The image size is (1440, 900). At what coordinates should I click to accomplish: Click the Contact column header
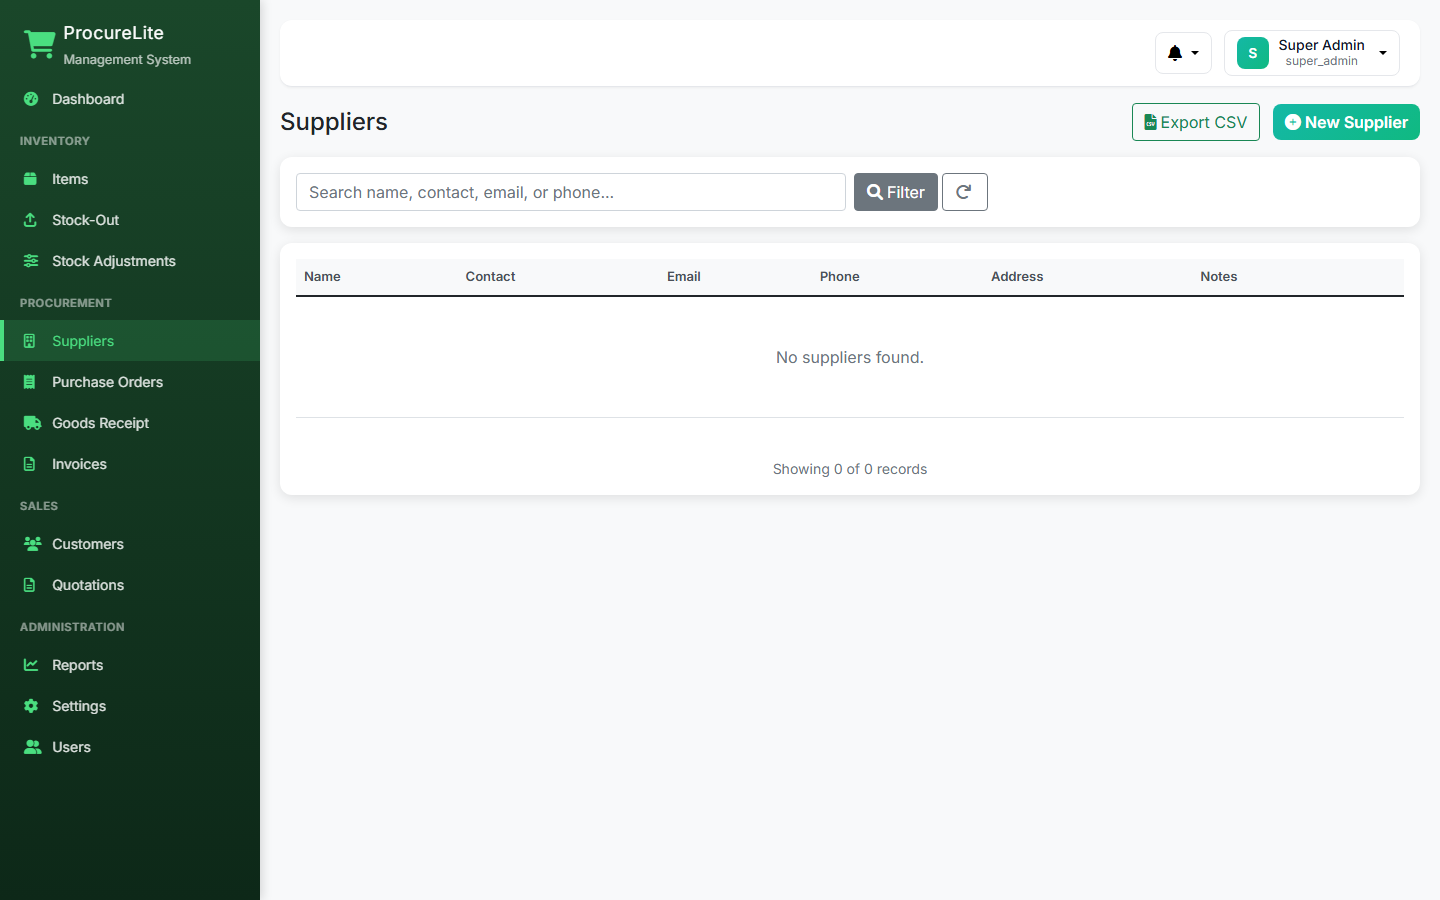pyautogui.click(x=490, y=277)
